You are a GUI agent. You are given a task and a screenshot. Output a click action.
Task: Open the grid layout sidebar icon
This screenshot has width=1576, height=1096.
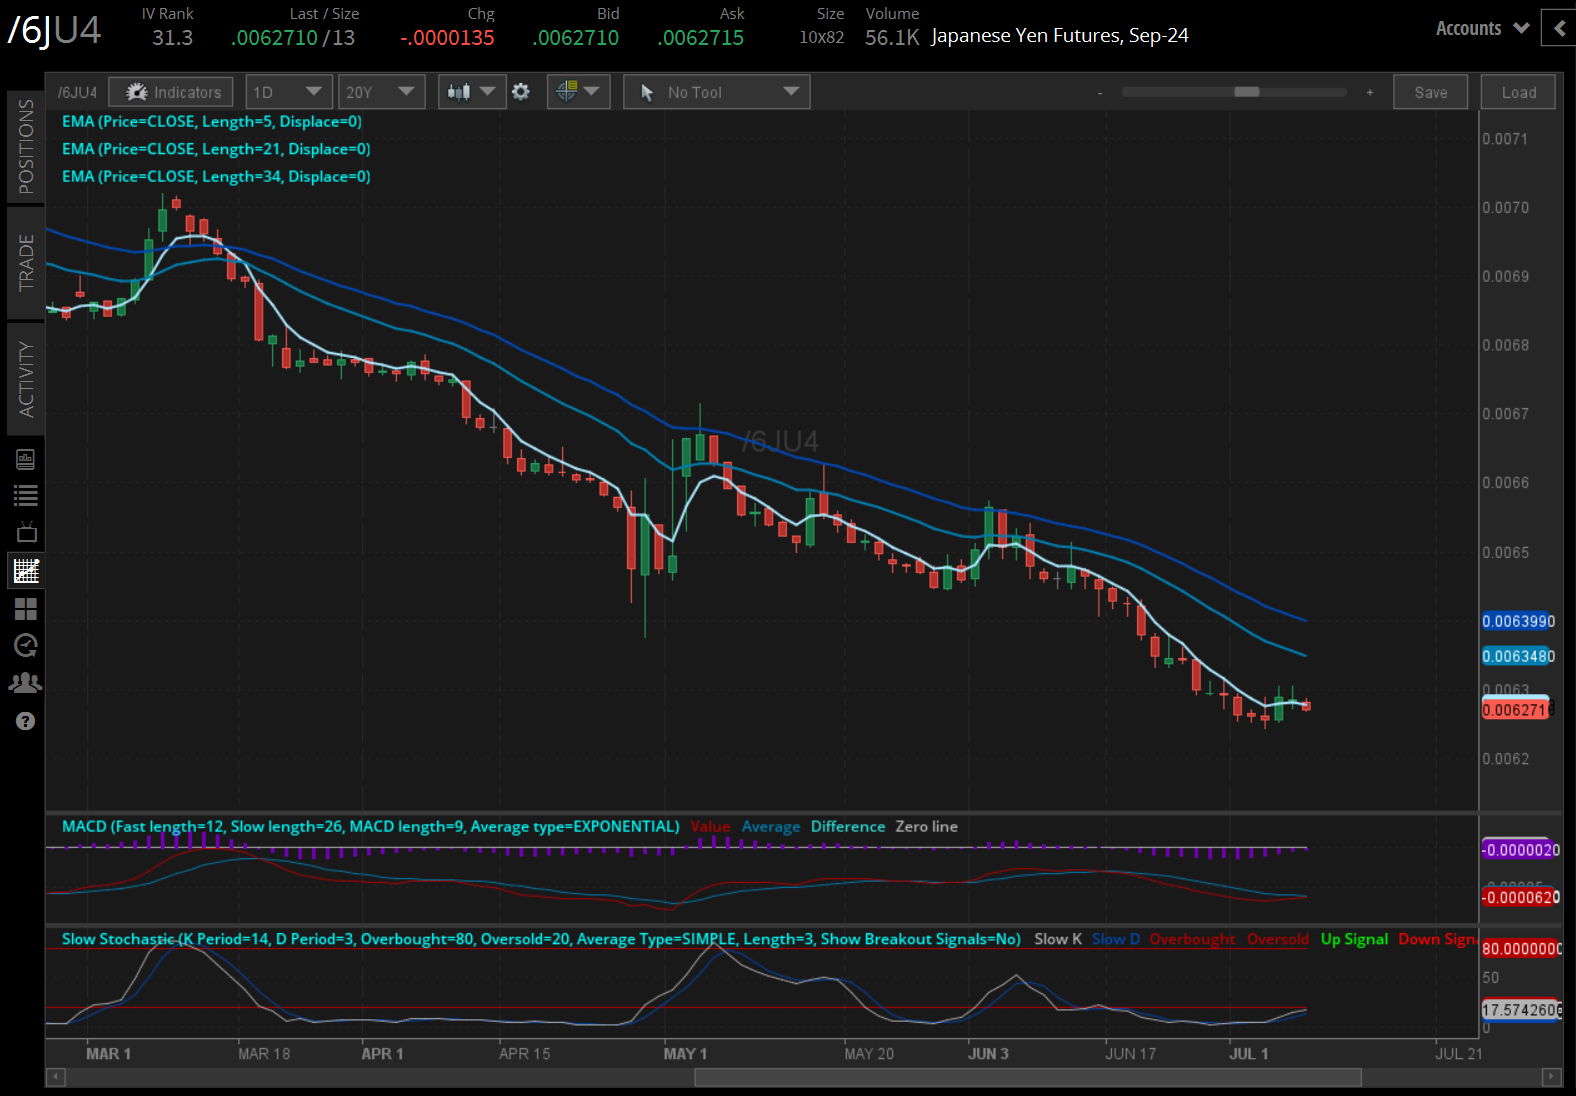click(x=26, y=608)
